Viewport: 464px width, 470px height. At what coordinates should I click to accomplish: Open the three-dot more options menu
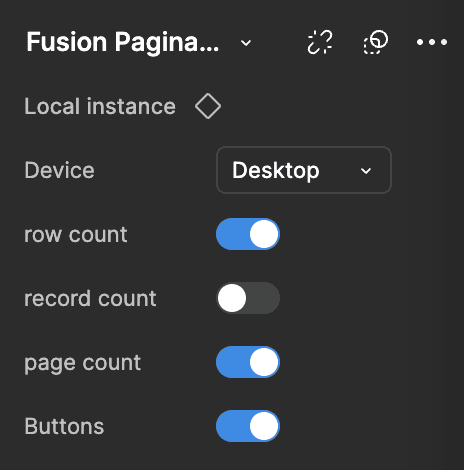pyautogui.click(x=432, y=42)
